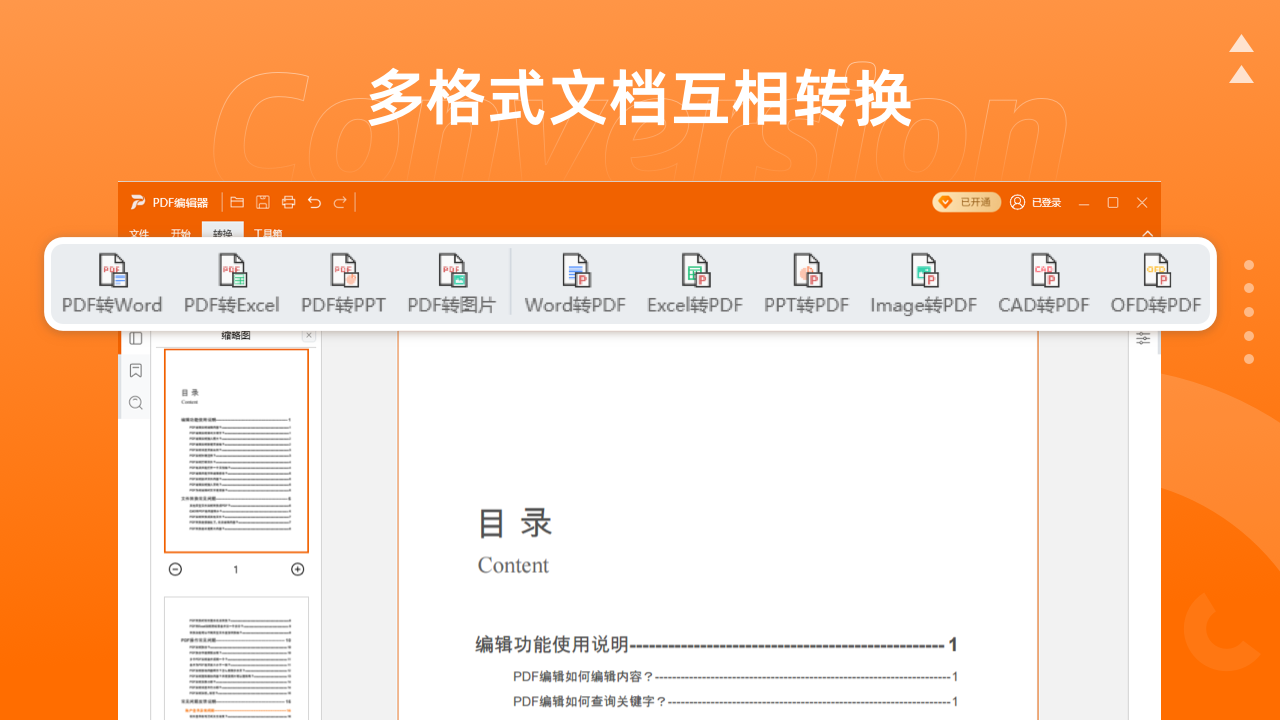Select the Word转PDF conversion tool
1280x720 pixels.
(575, 284)
